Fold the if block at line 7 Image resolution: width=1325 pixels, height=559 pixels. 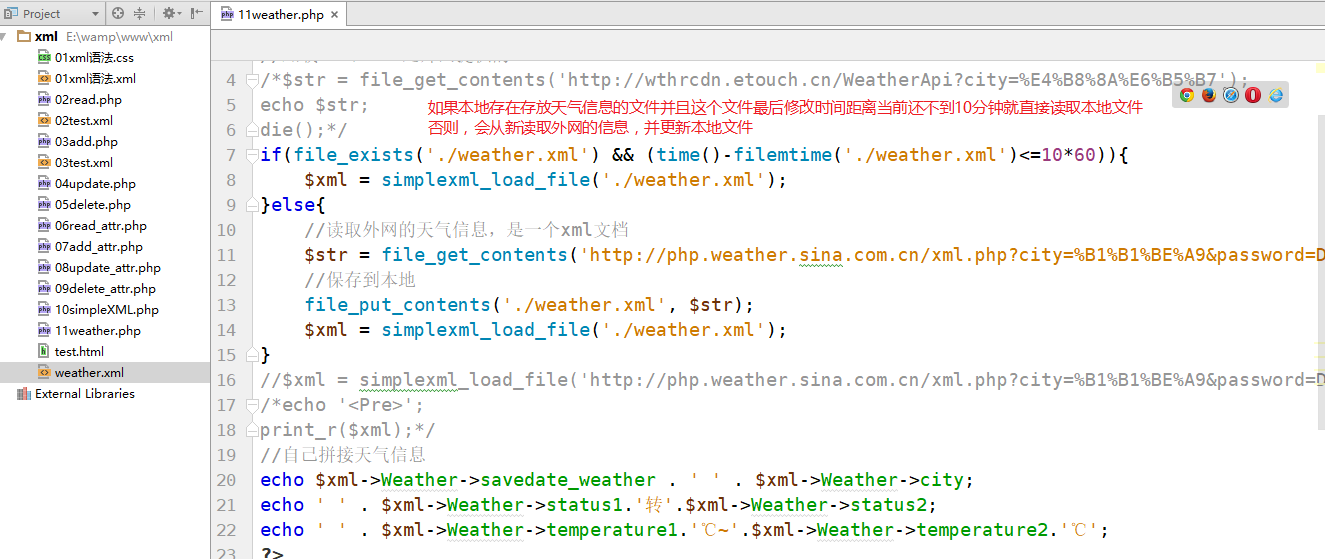(x=251, y=155)
